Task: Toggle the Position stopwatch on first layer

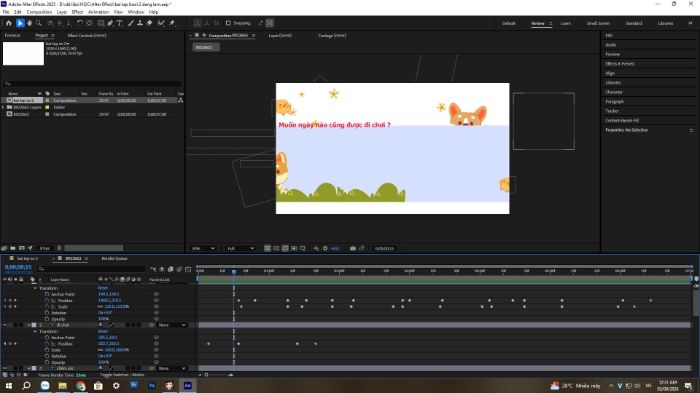Action: 47,301
